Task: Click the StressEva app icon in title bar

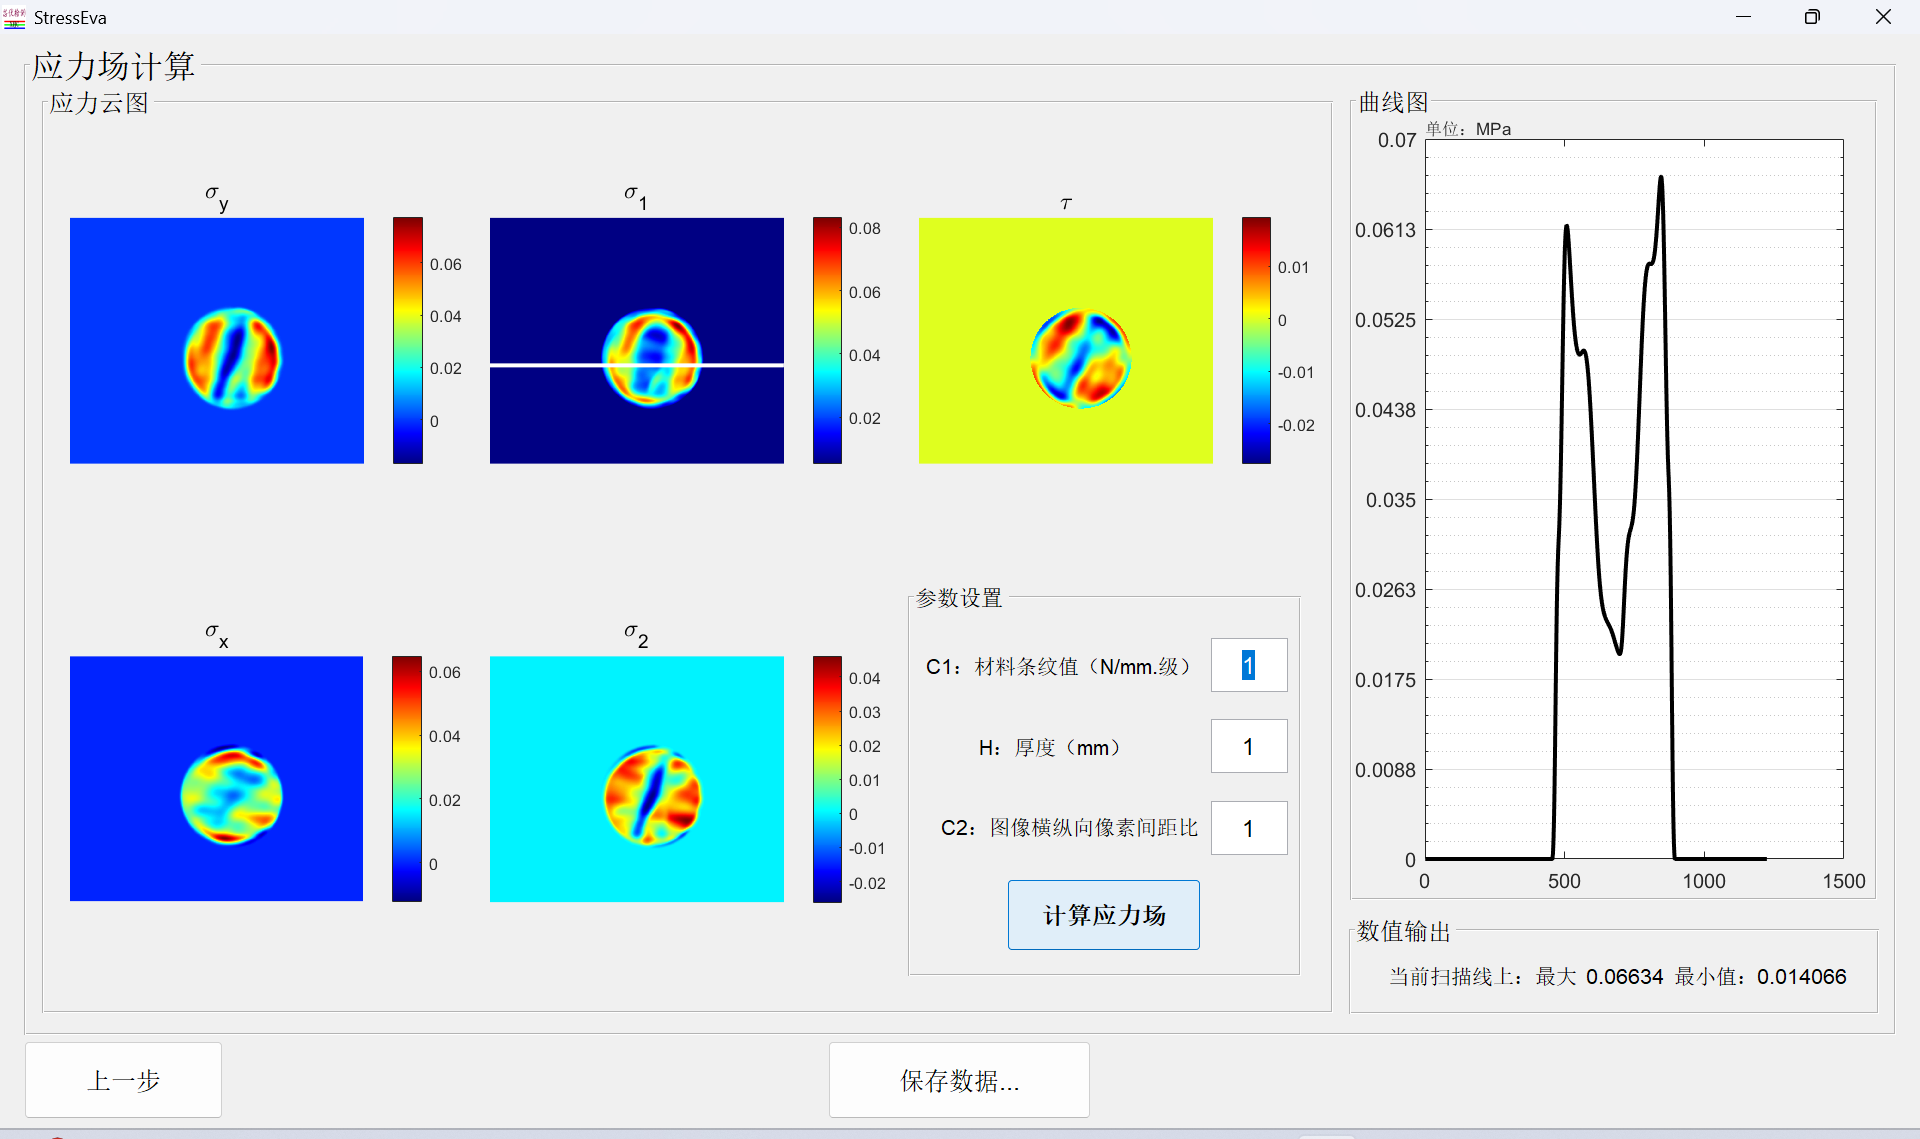Action: click(14, 17)
